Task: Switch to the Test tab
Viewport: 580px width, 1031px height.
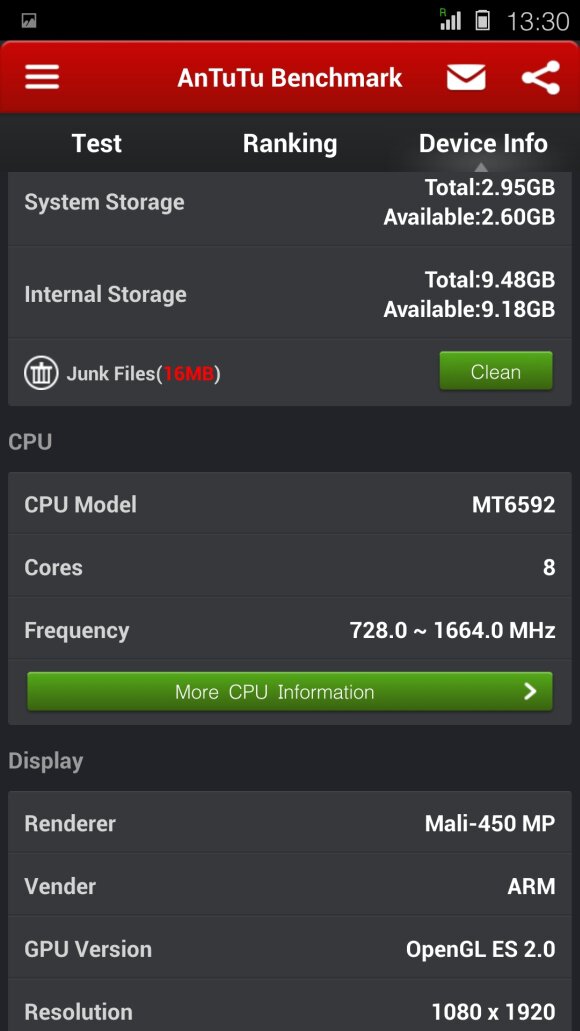Action: pyautogui.click(x=97, y=143)
